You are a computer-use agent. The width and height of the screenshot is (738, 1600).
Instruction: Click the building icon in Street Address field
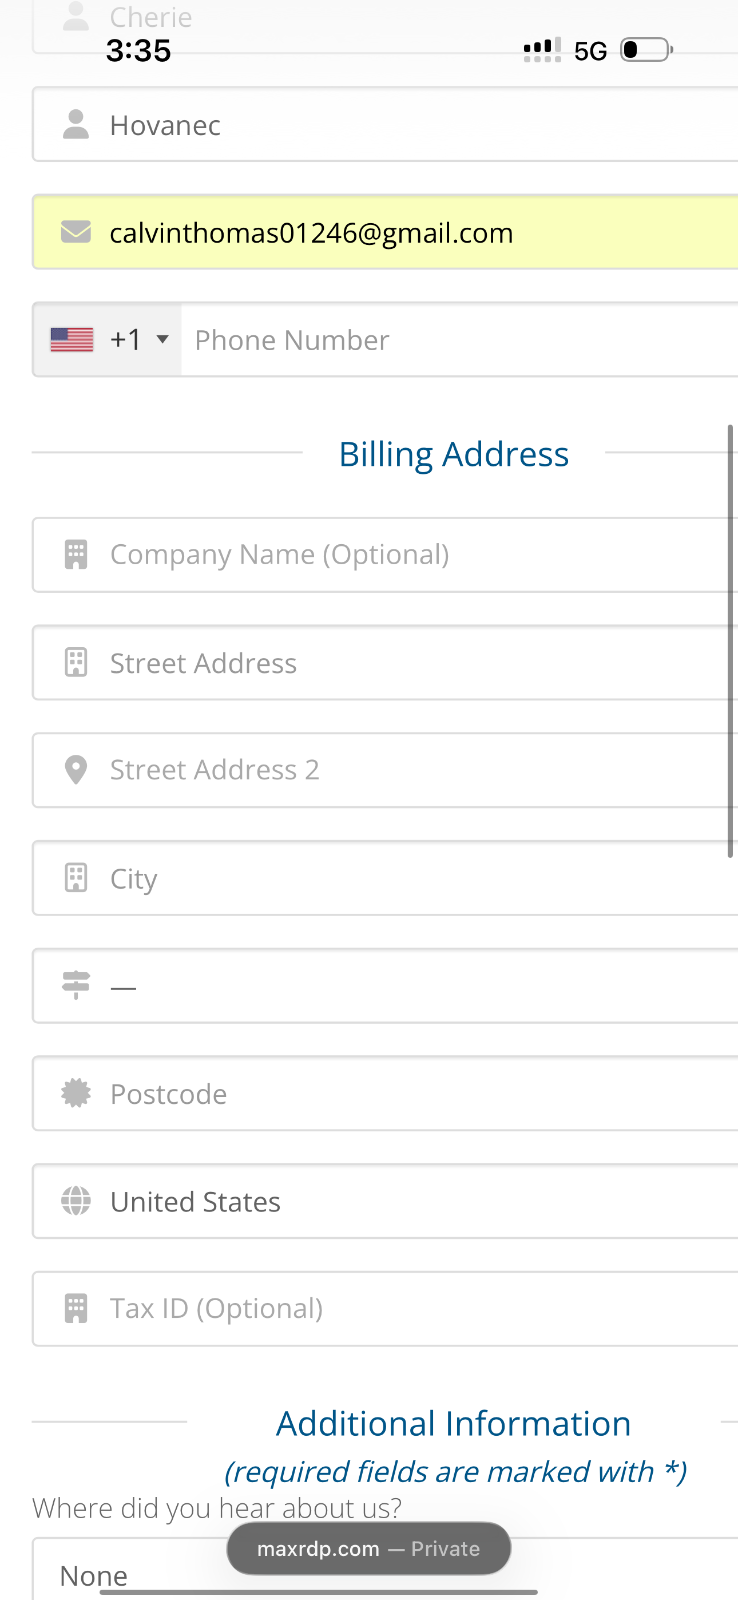(76, 663)
